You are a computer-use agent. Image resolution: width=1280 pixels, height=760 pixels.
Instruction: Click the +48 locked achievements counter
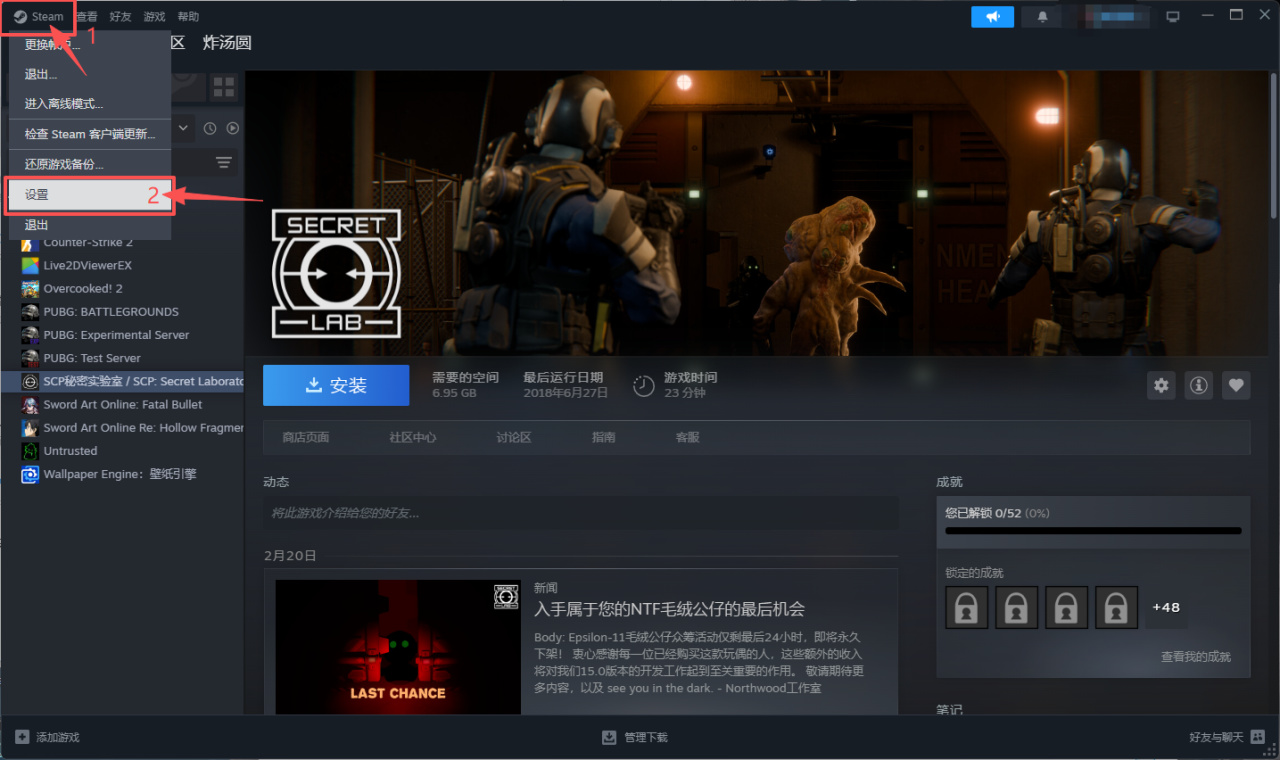pyautogui.click(x=1166, y=607)
